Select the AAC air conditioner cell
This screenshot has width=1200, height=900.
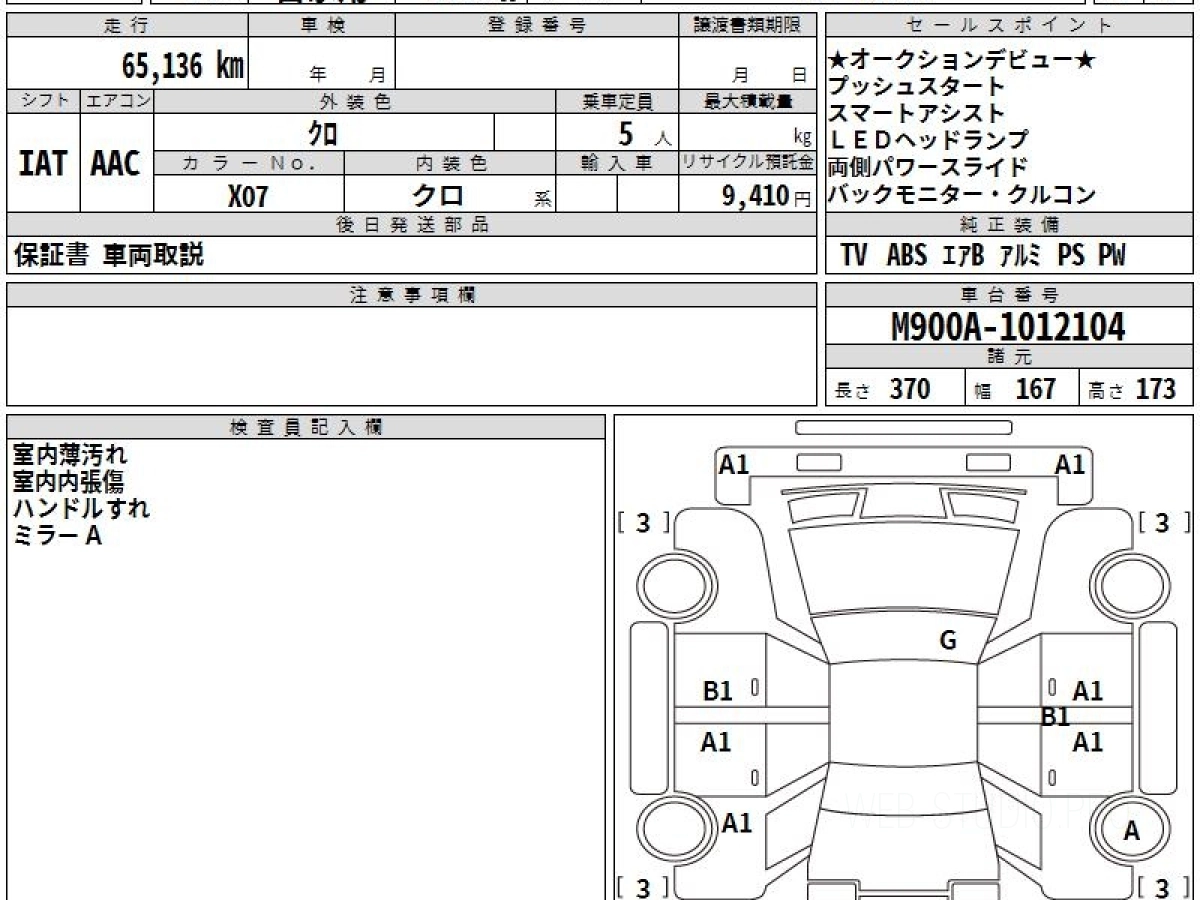pyautogui.click(x=116, y=163)
